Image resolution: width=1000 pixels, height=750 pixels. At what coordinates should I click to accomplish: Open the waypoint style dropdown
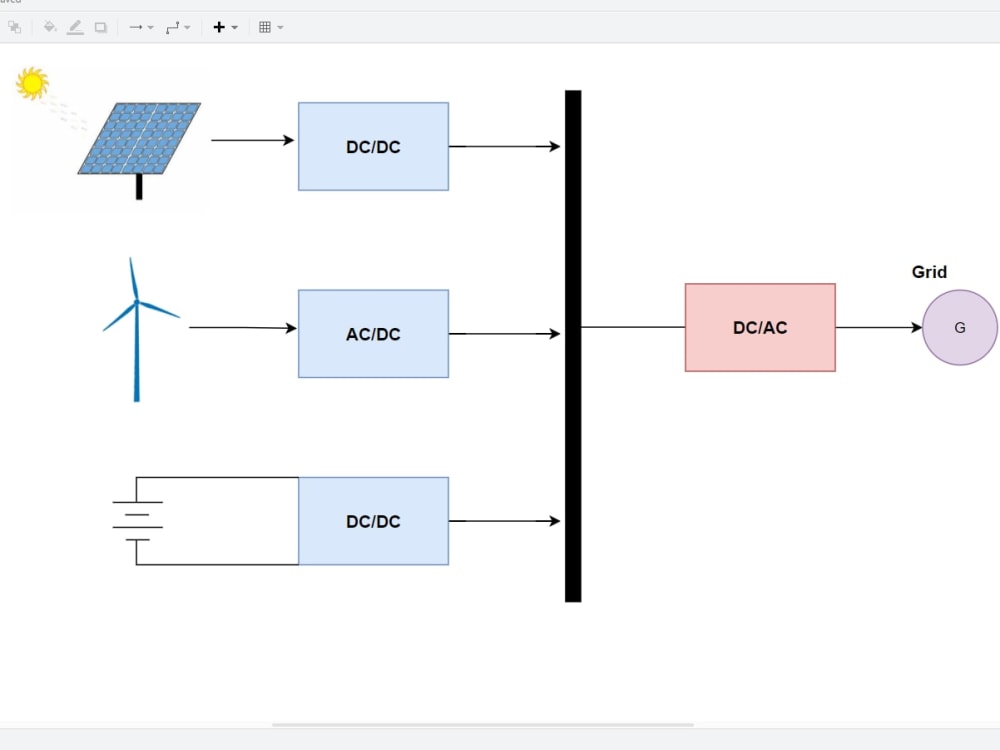click(187, 27)
